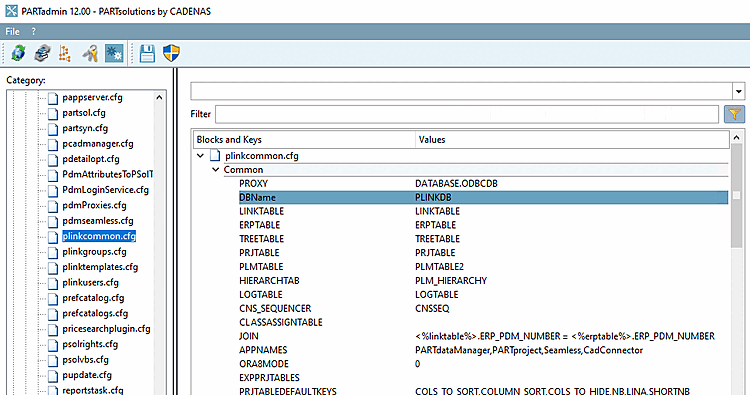This screenshot has height=395, width=750.
Task: Click the Values column header
Action: 572,140
